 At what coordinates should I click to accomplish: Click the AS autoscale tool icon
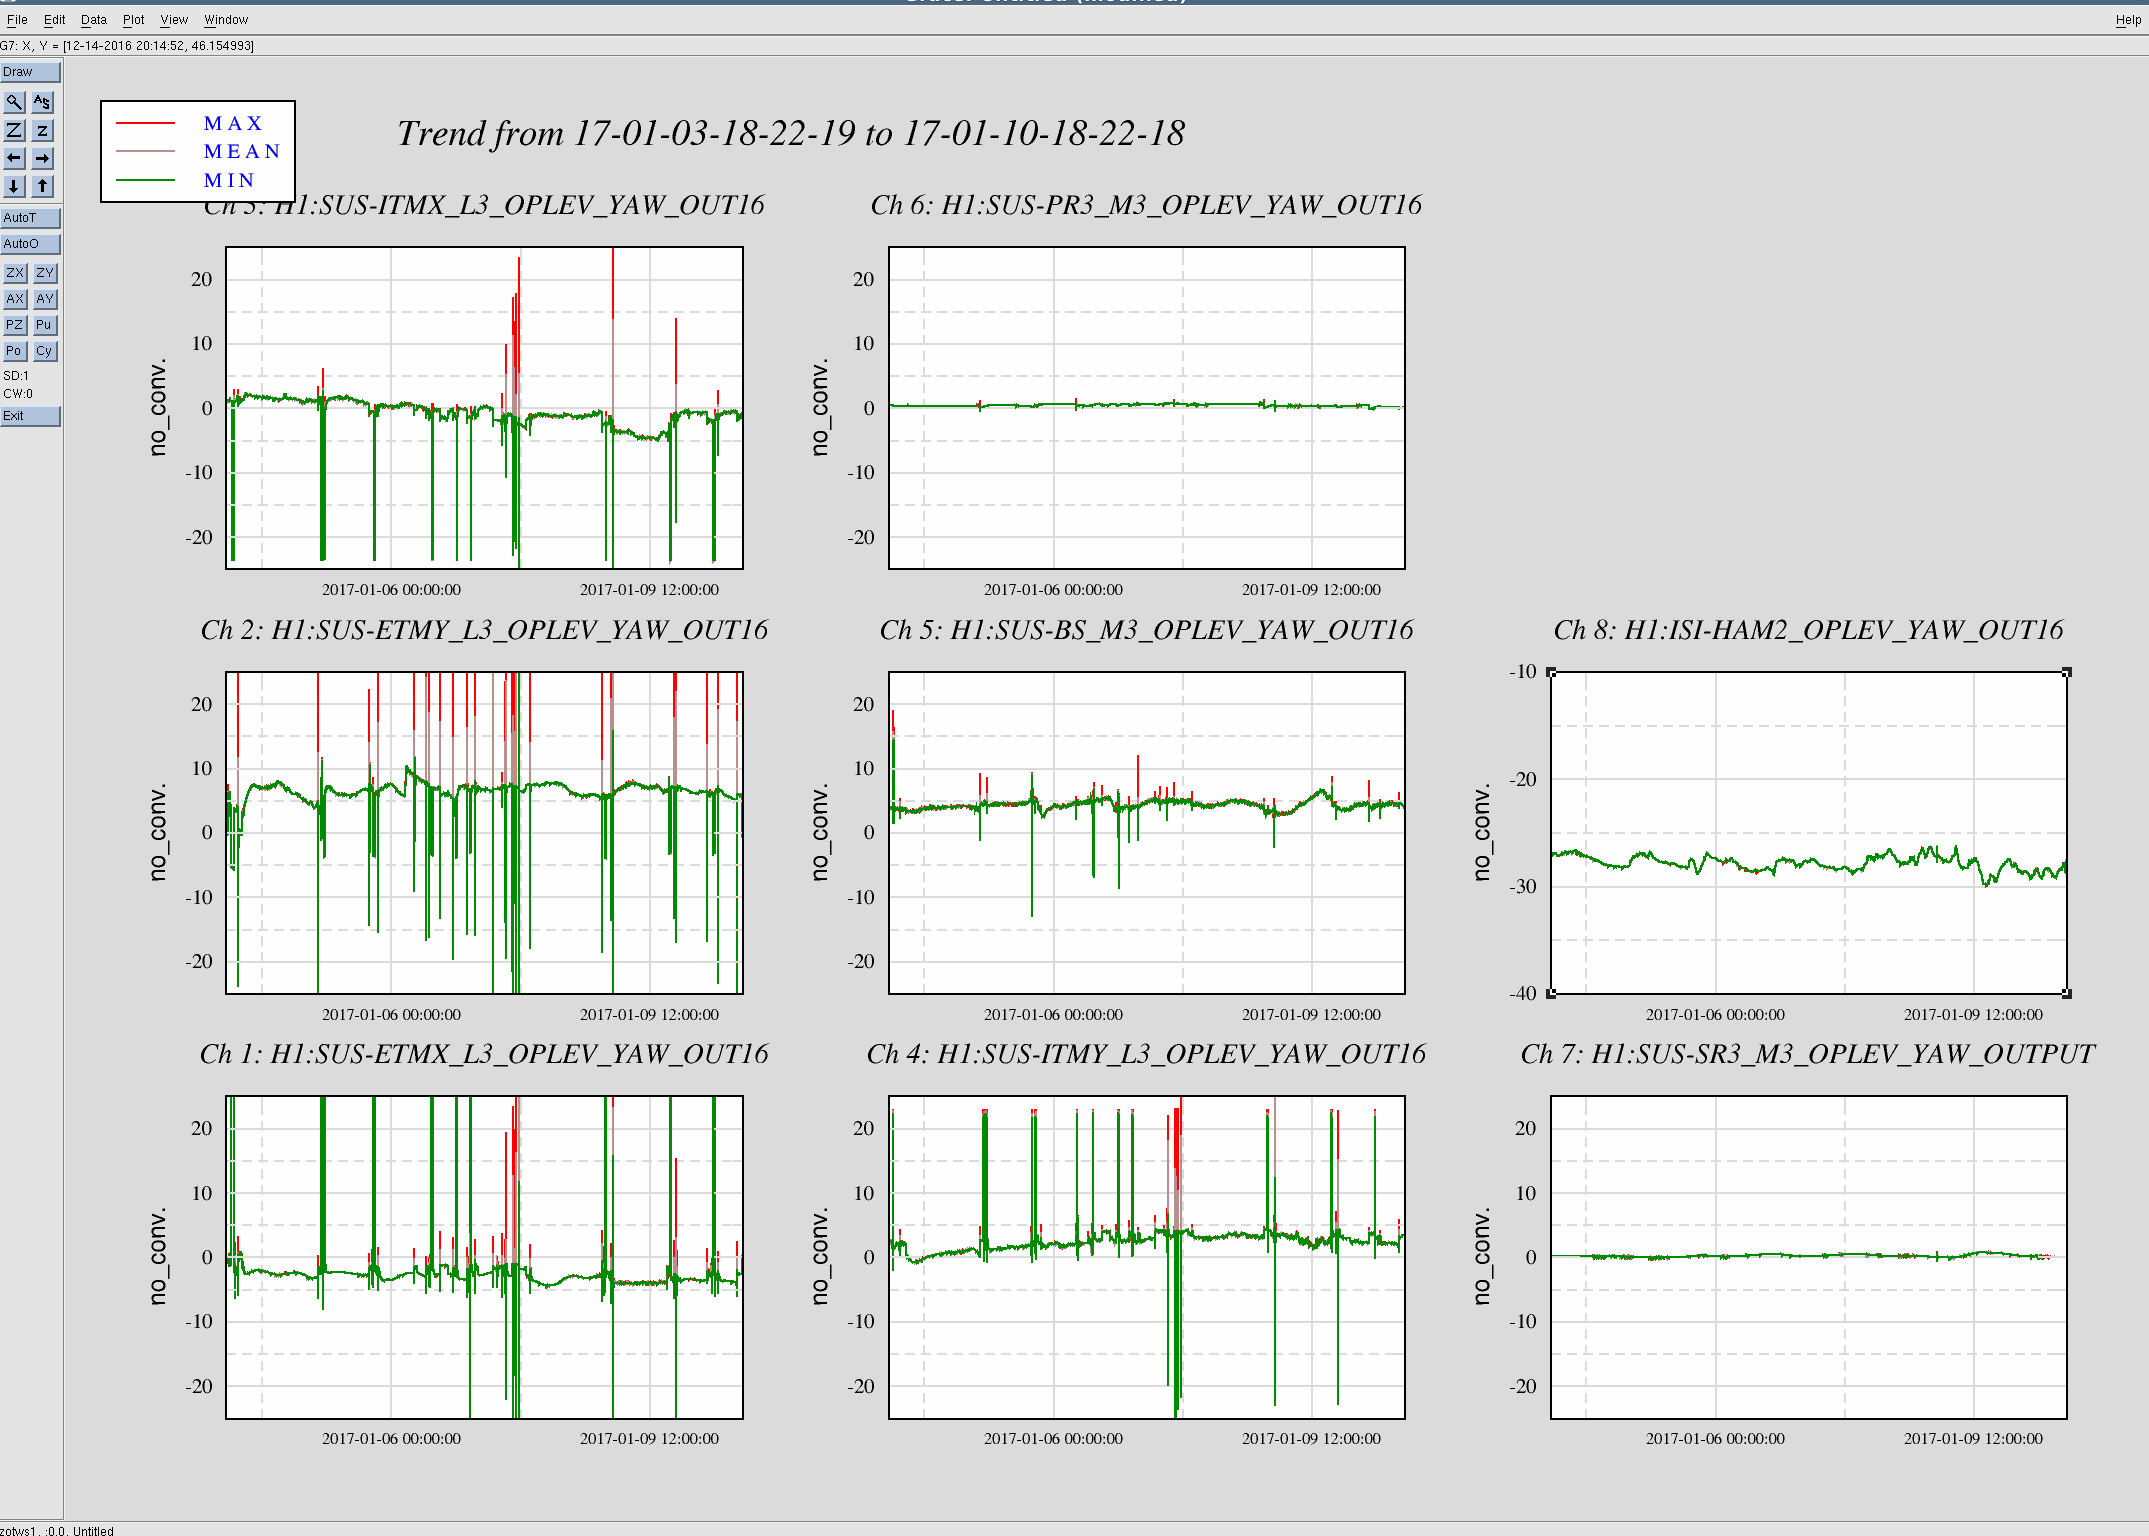point(42,102)
